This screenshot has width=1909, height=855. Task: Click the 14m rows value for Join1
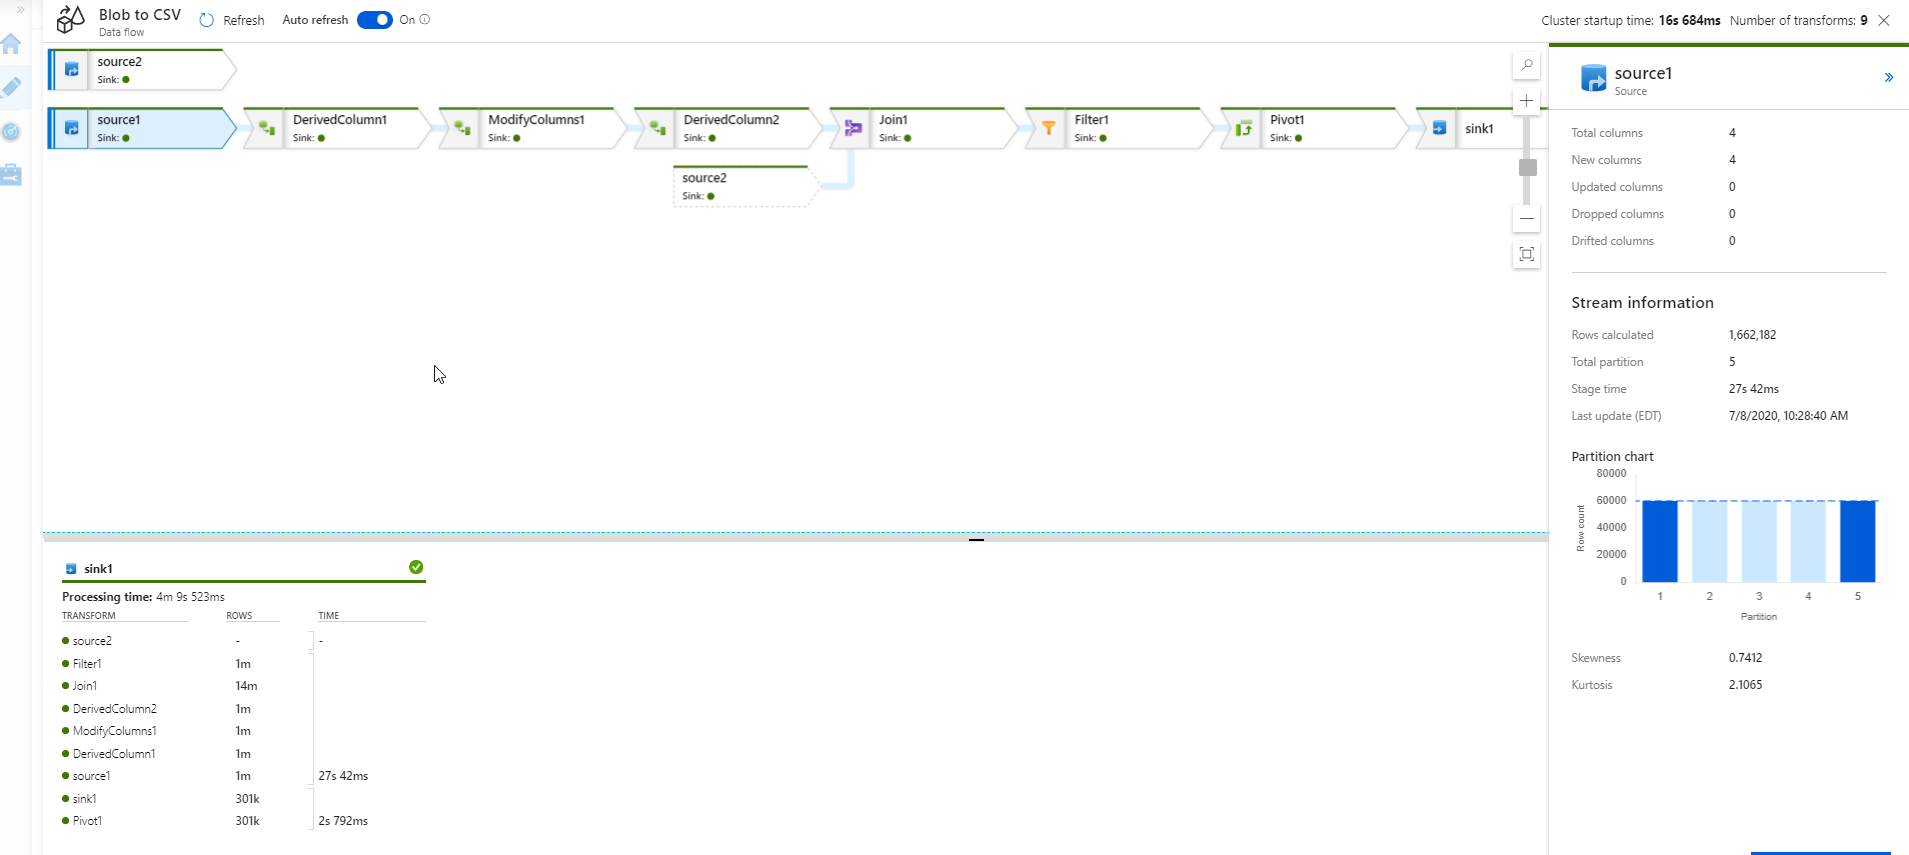(247, 686)
